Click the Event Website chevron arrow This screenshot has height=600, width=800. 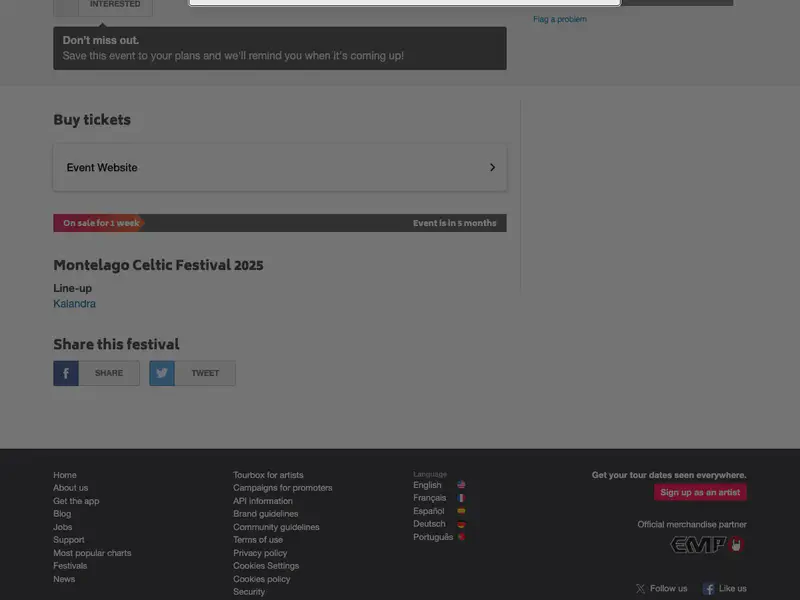click(x=492, y=167)
